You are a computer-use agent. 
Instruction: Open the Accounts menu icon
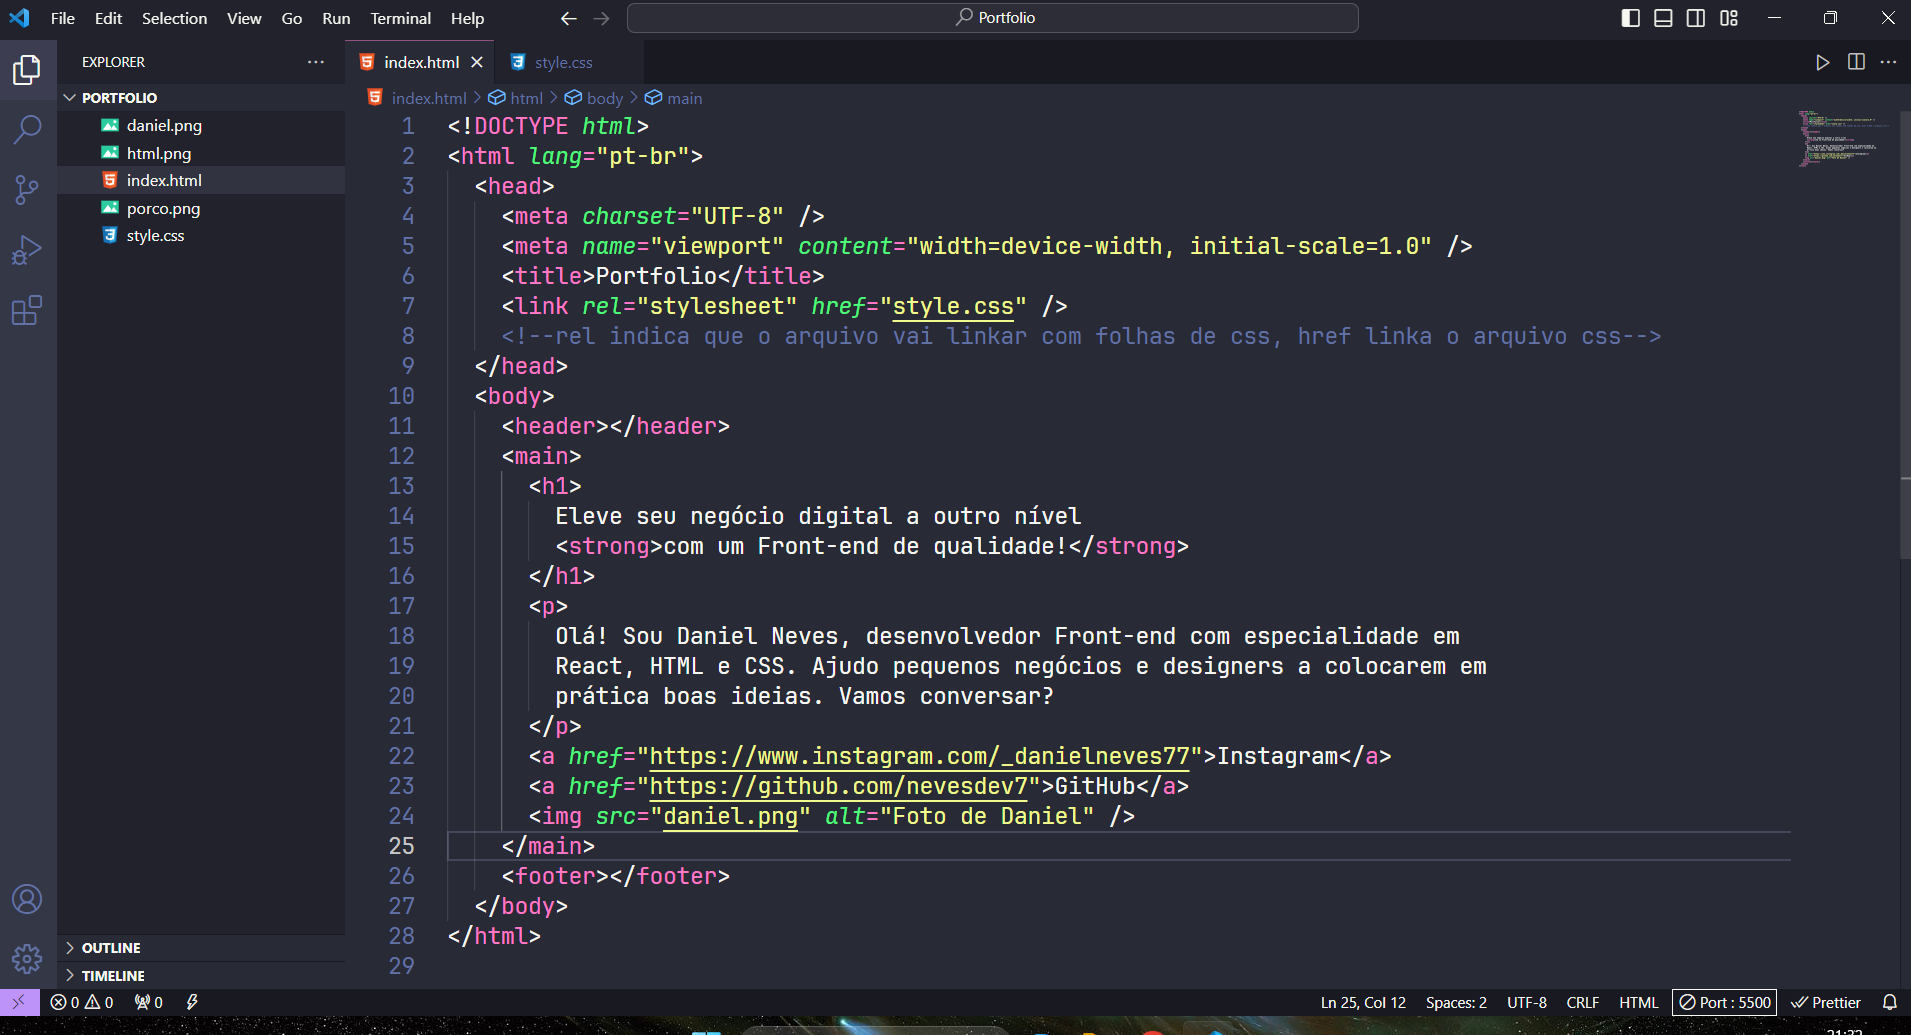(x=27, y=899)
